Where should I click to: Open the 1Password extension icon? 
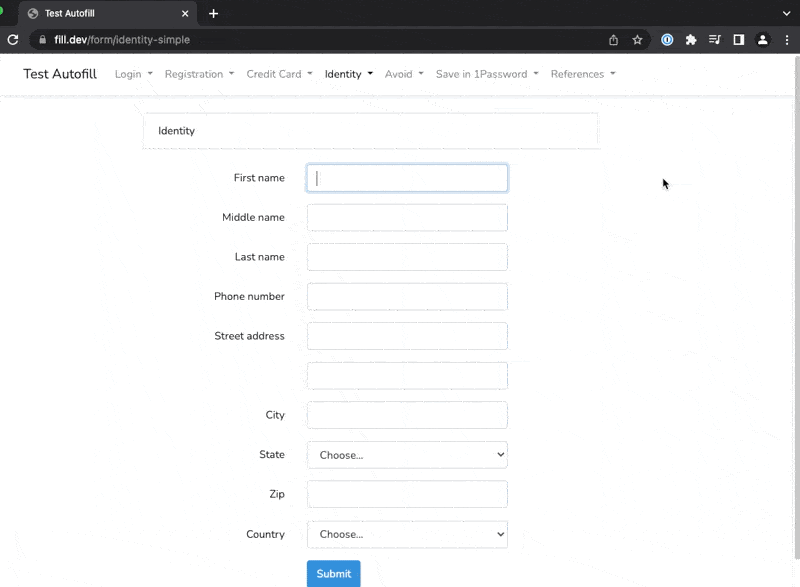(667, 40)
